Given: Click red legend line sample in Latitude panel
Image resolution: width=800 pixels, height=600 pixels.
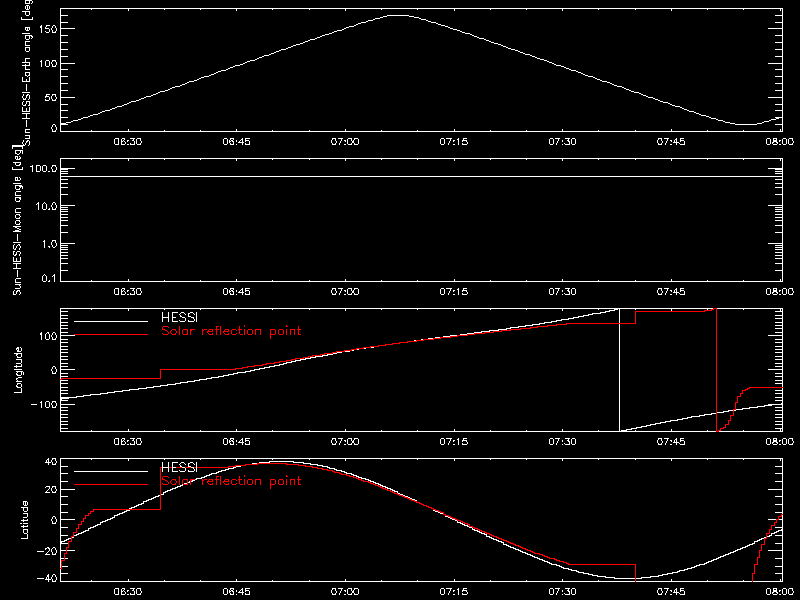Looking at the screenshot, I should pos(111,485).
